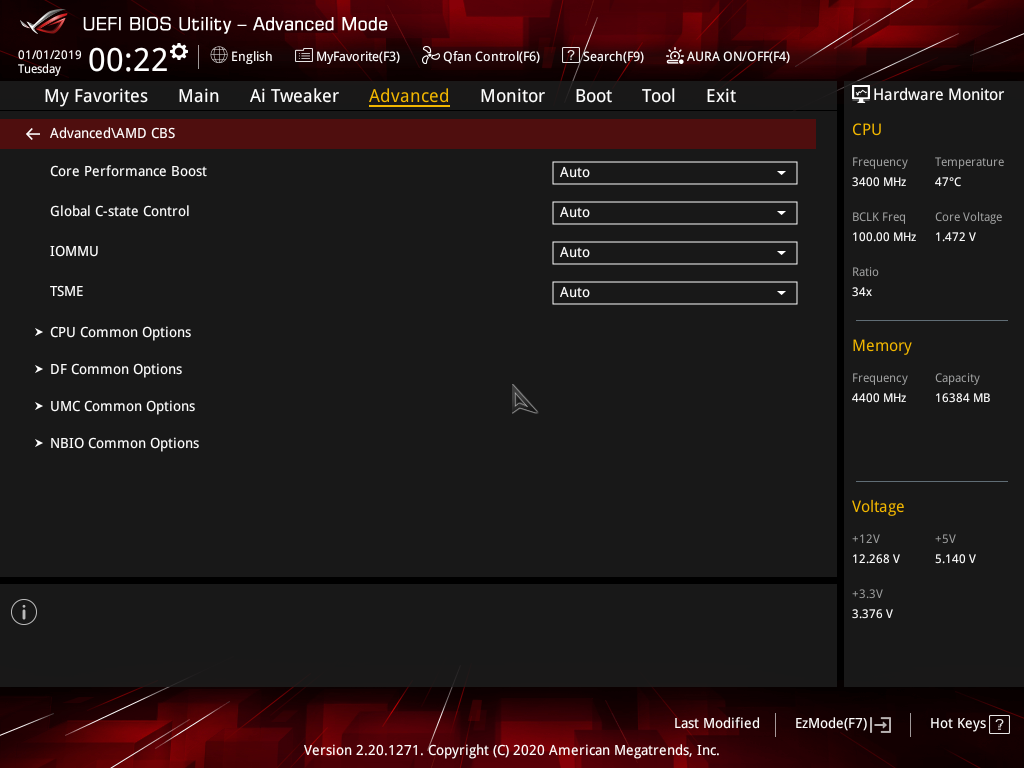Click the +12V 12.268 V reading

click(x=876, y=559)
